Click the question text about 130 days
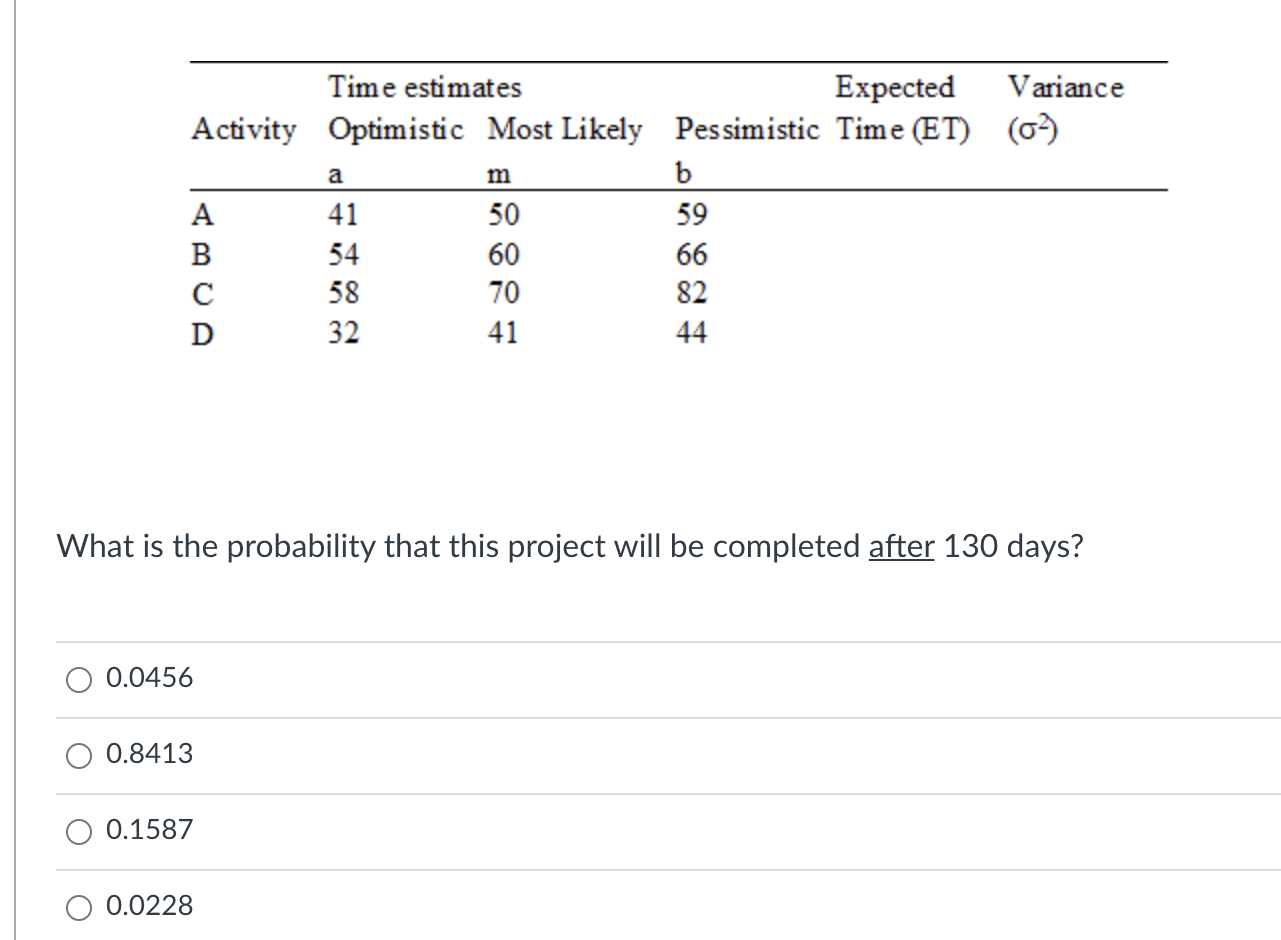The image size is (1281, 940). pos(570,546)
